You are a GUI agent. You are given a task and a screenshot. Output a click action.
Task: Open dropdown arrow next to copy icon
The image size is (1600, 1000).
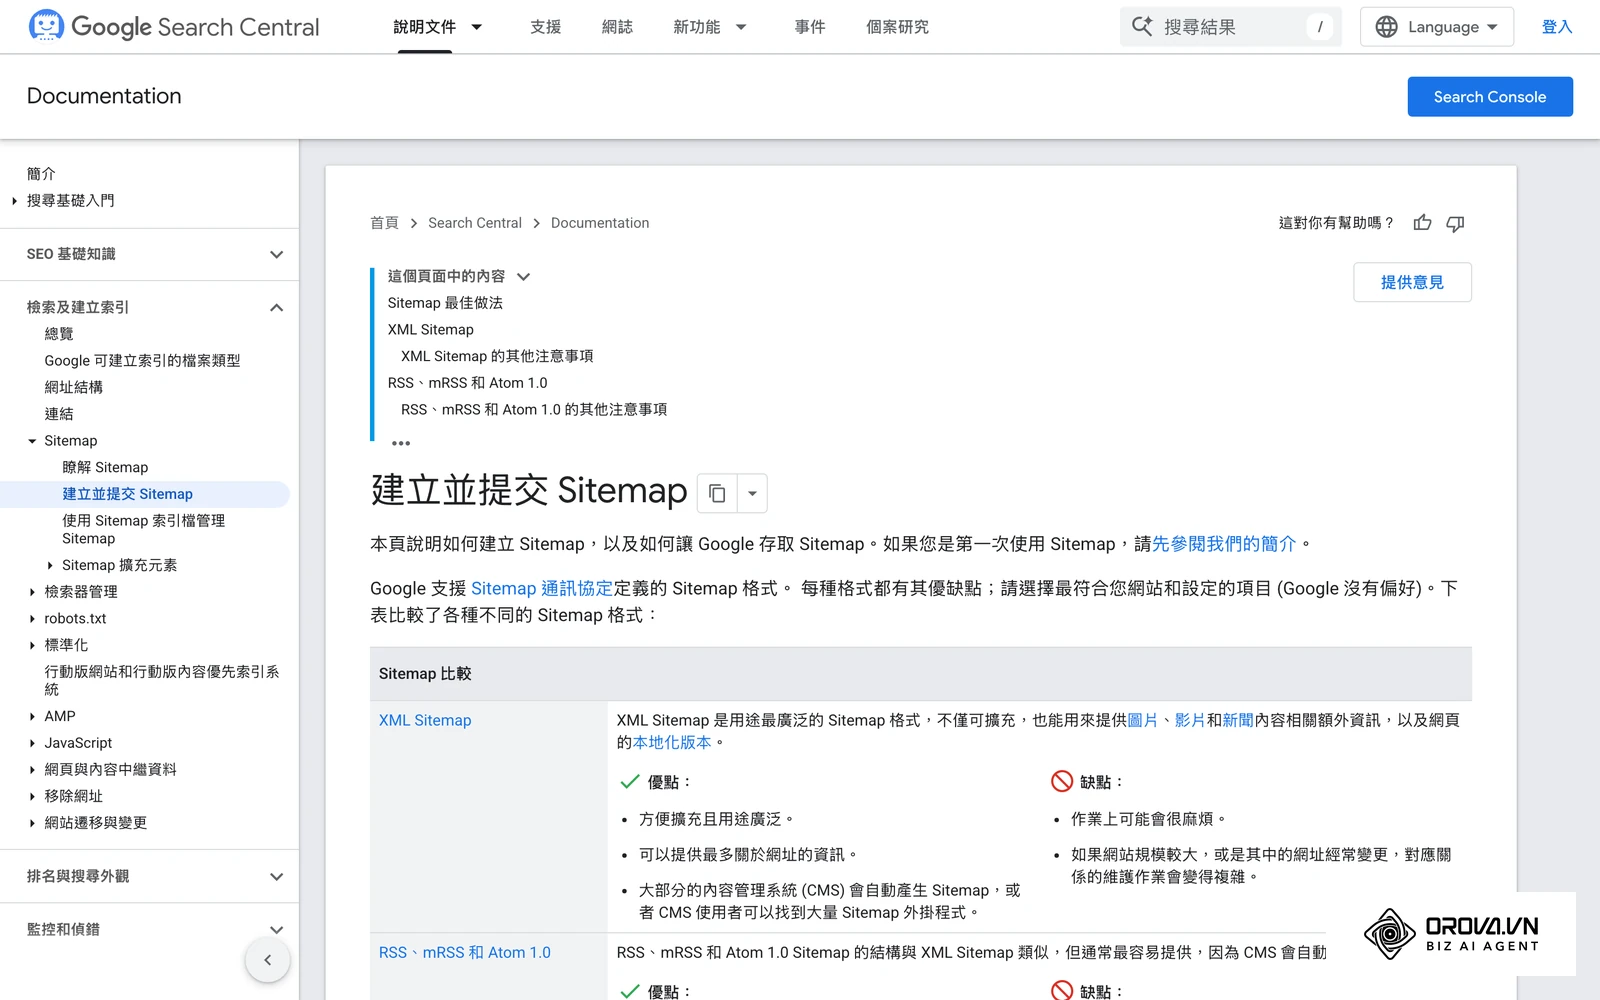click(x=752, y=493)
